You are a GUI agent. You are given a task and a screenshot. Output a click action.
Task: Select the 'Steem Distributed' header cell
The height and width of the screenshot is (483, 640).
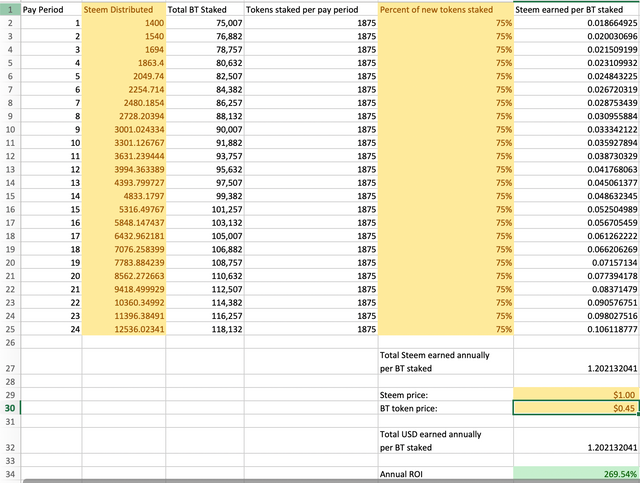pyautogui.click(x=124, y=9)
